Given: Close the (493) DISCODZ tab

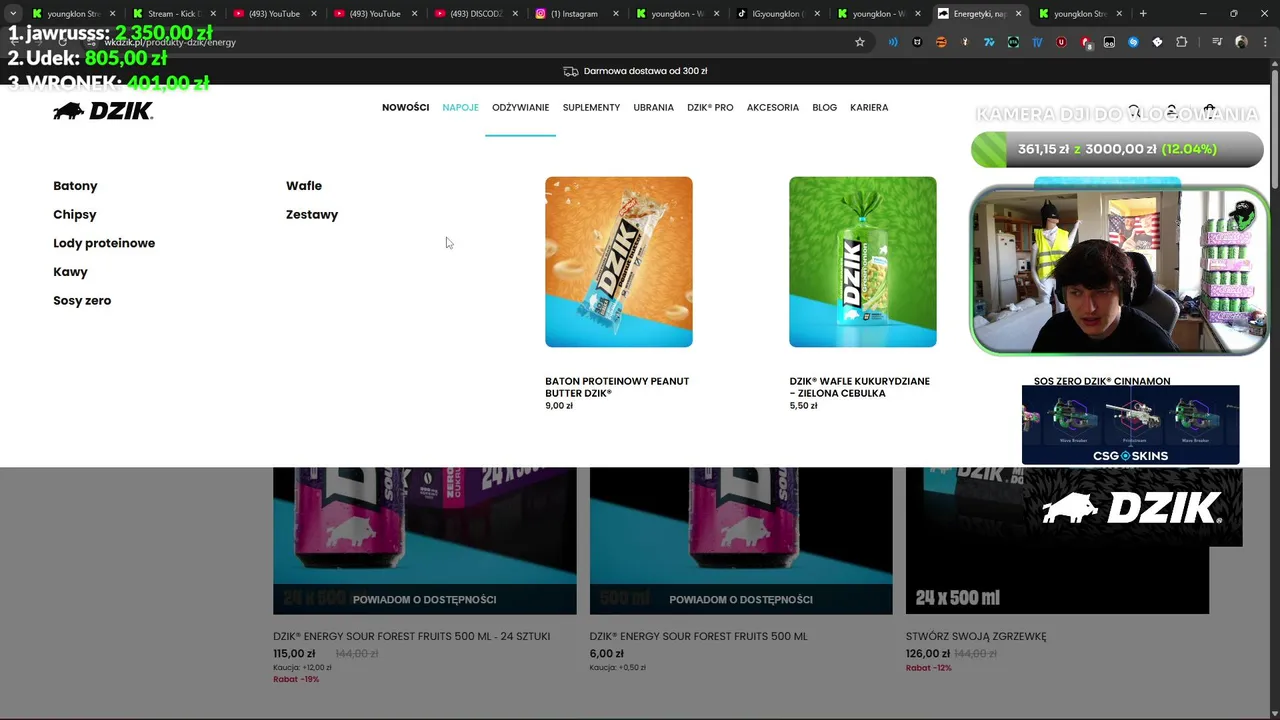Looking at the screenshot, I should click(515, 14).
